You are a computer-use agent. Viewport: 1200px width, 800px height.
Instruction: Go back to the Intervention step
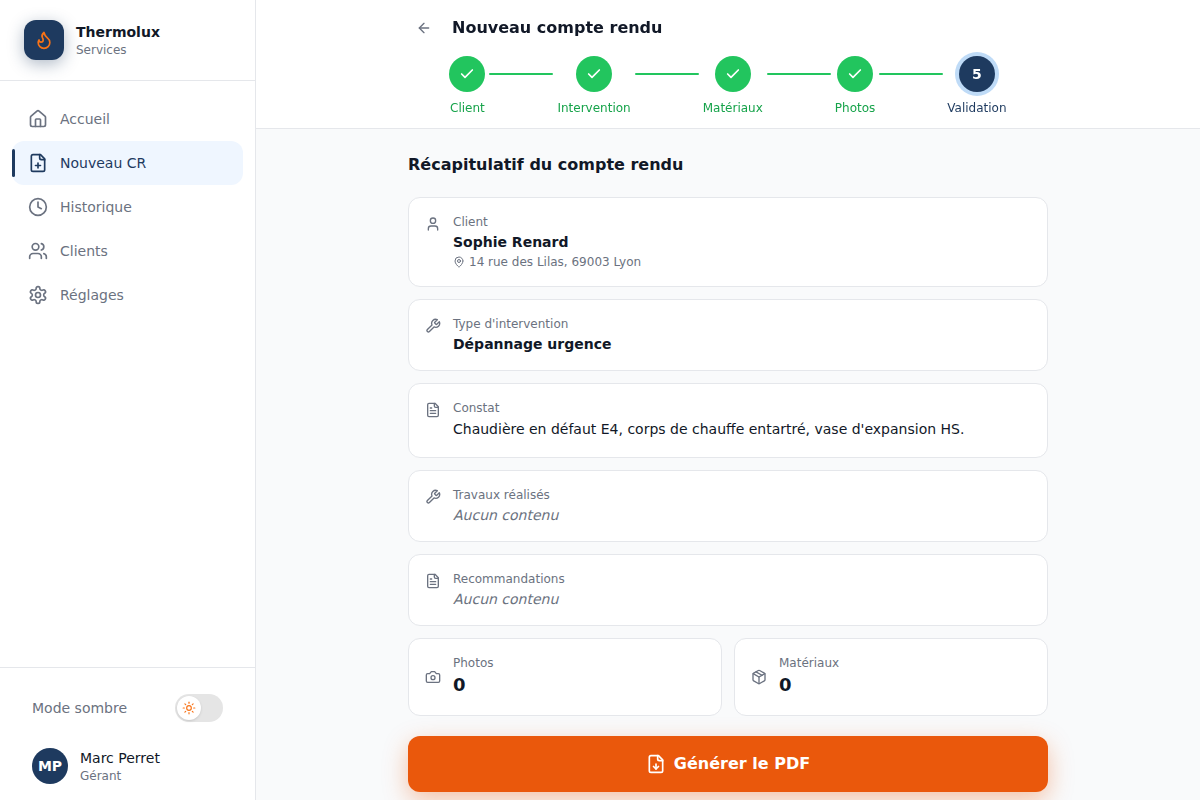[x=594, y=74]
